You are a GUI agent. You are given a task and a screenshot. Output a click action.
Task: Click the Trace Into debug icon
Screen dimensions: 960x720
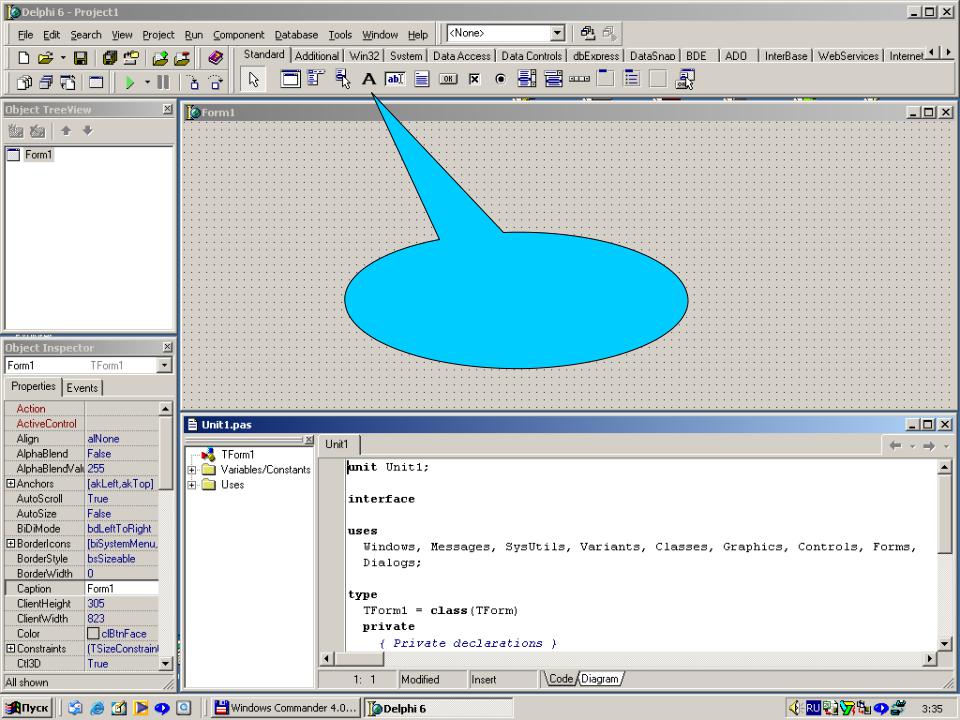click(193, 82)
